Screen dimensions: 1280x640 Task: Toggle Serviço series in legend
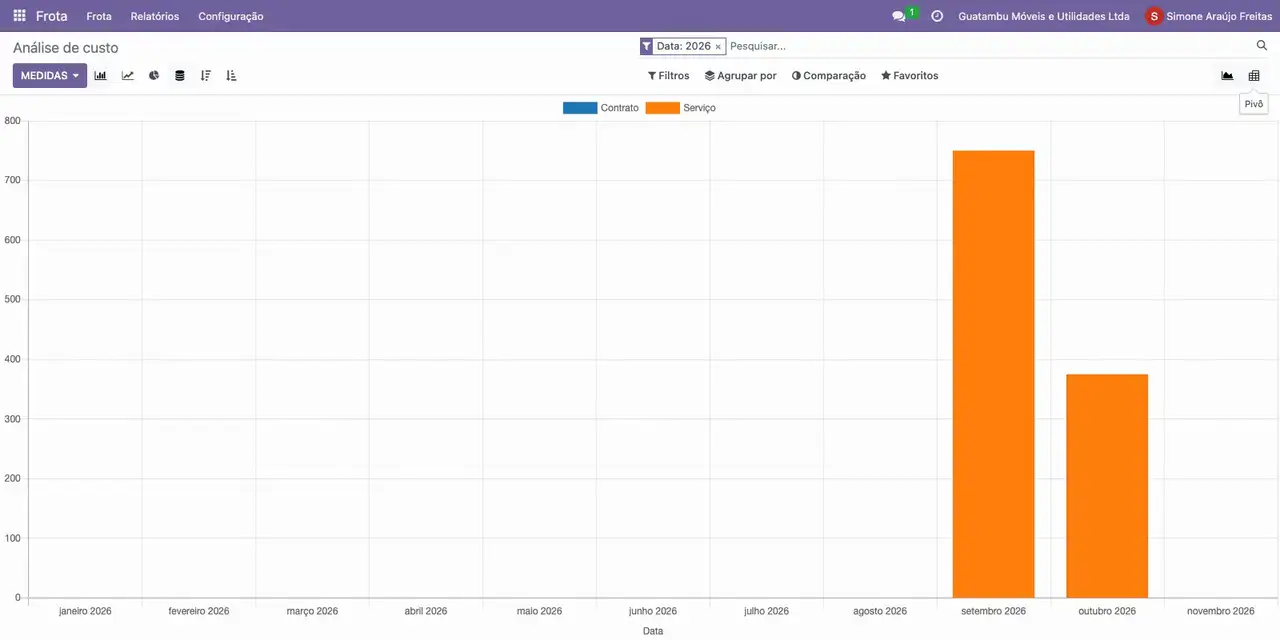[681, 108]
